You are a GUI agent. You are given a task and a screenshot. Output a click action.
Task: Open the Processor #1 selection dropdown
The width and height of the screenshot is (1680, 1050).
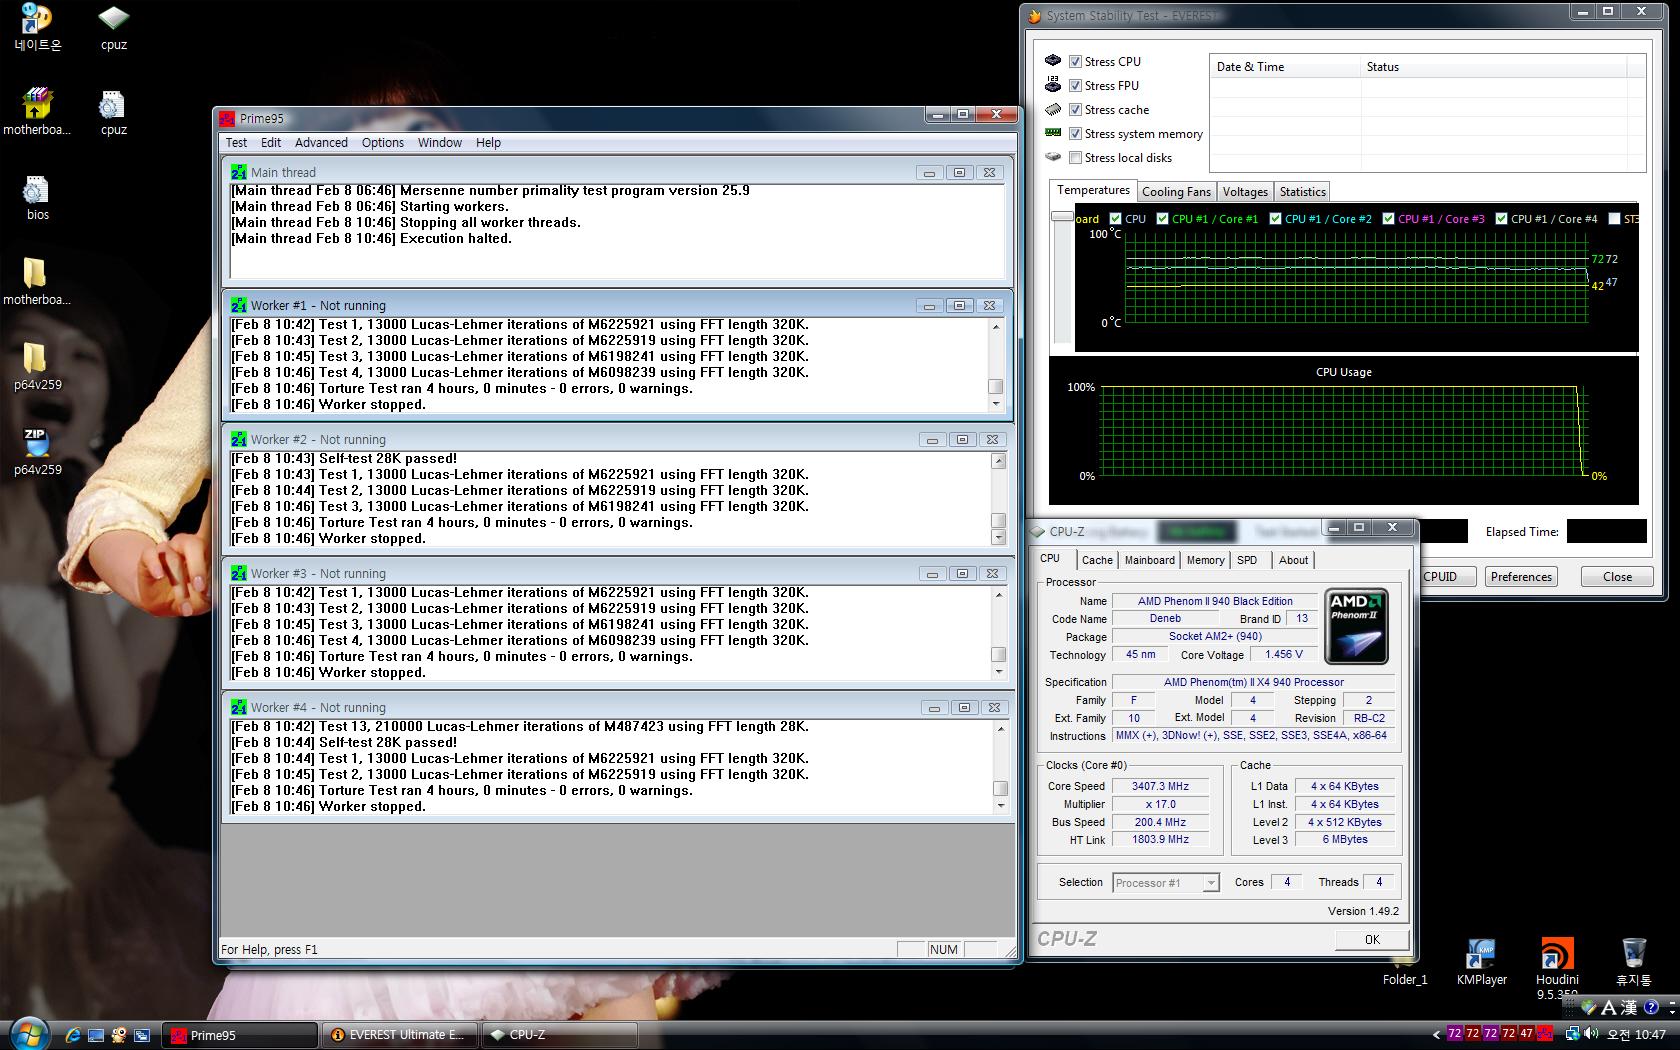click(x=1211, y=882)
